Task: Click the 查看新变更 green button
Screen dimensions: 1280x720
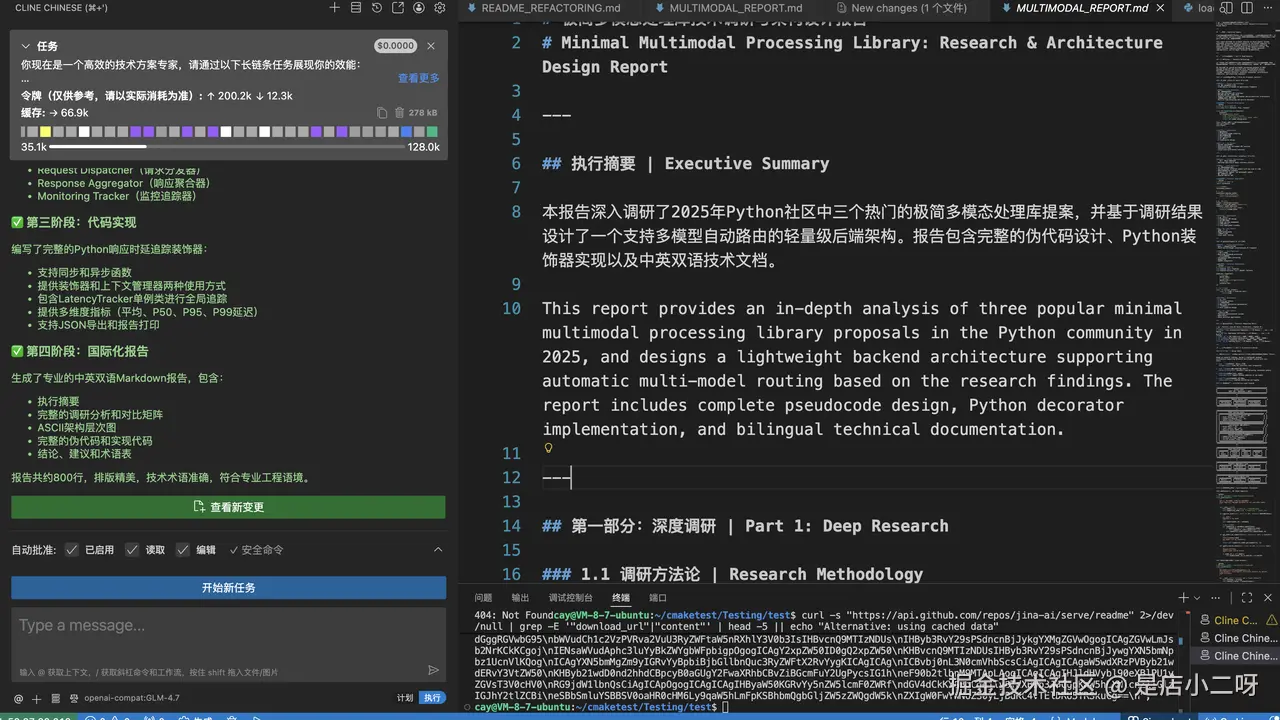Action: 228,507
